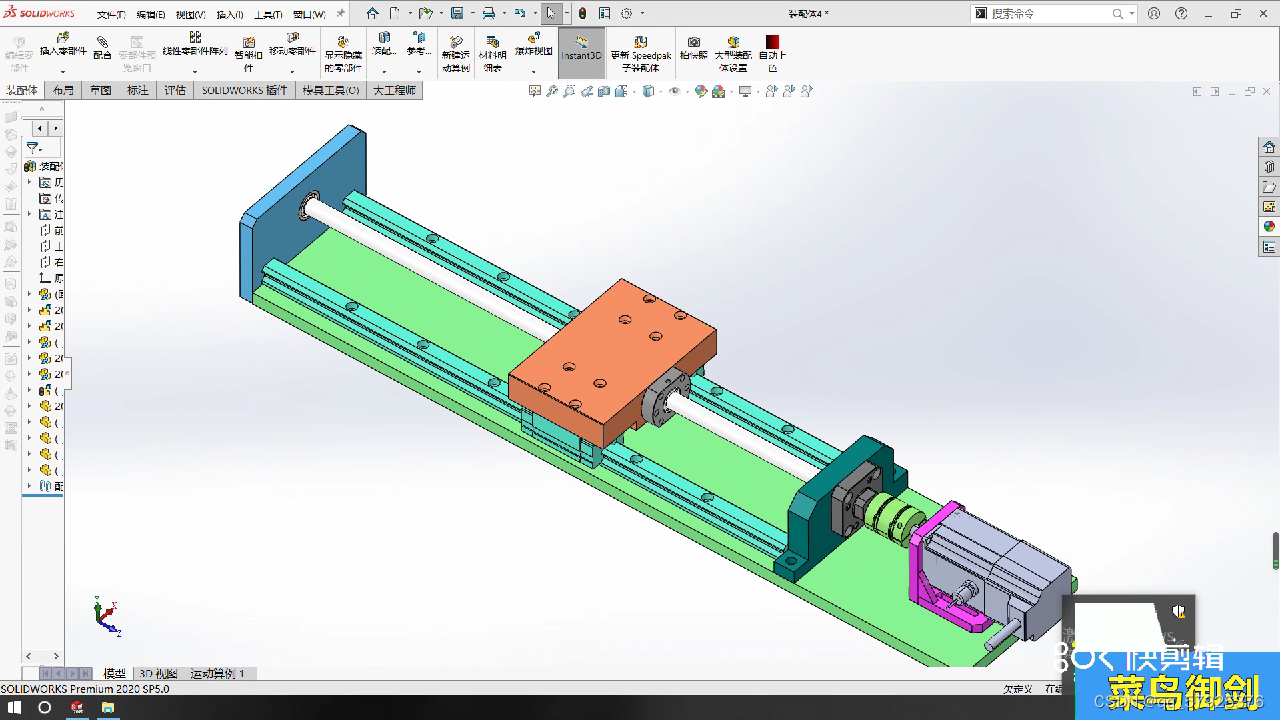The image size is (1280, 720).
Task: Toggle Hide/Show Items eye icon
Action: point(675,91)
